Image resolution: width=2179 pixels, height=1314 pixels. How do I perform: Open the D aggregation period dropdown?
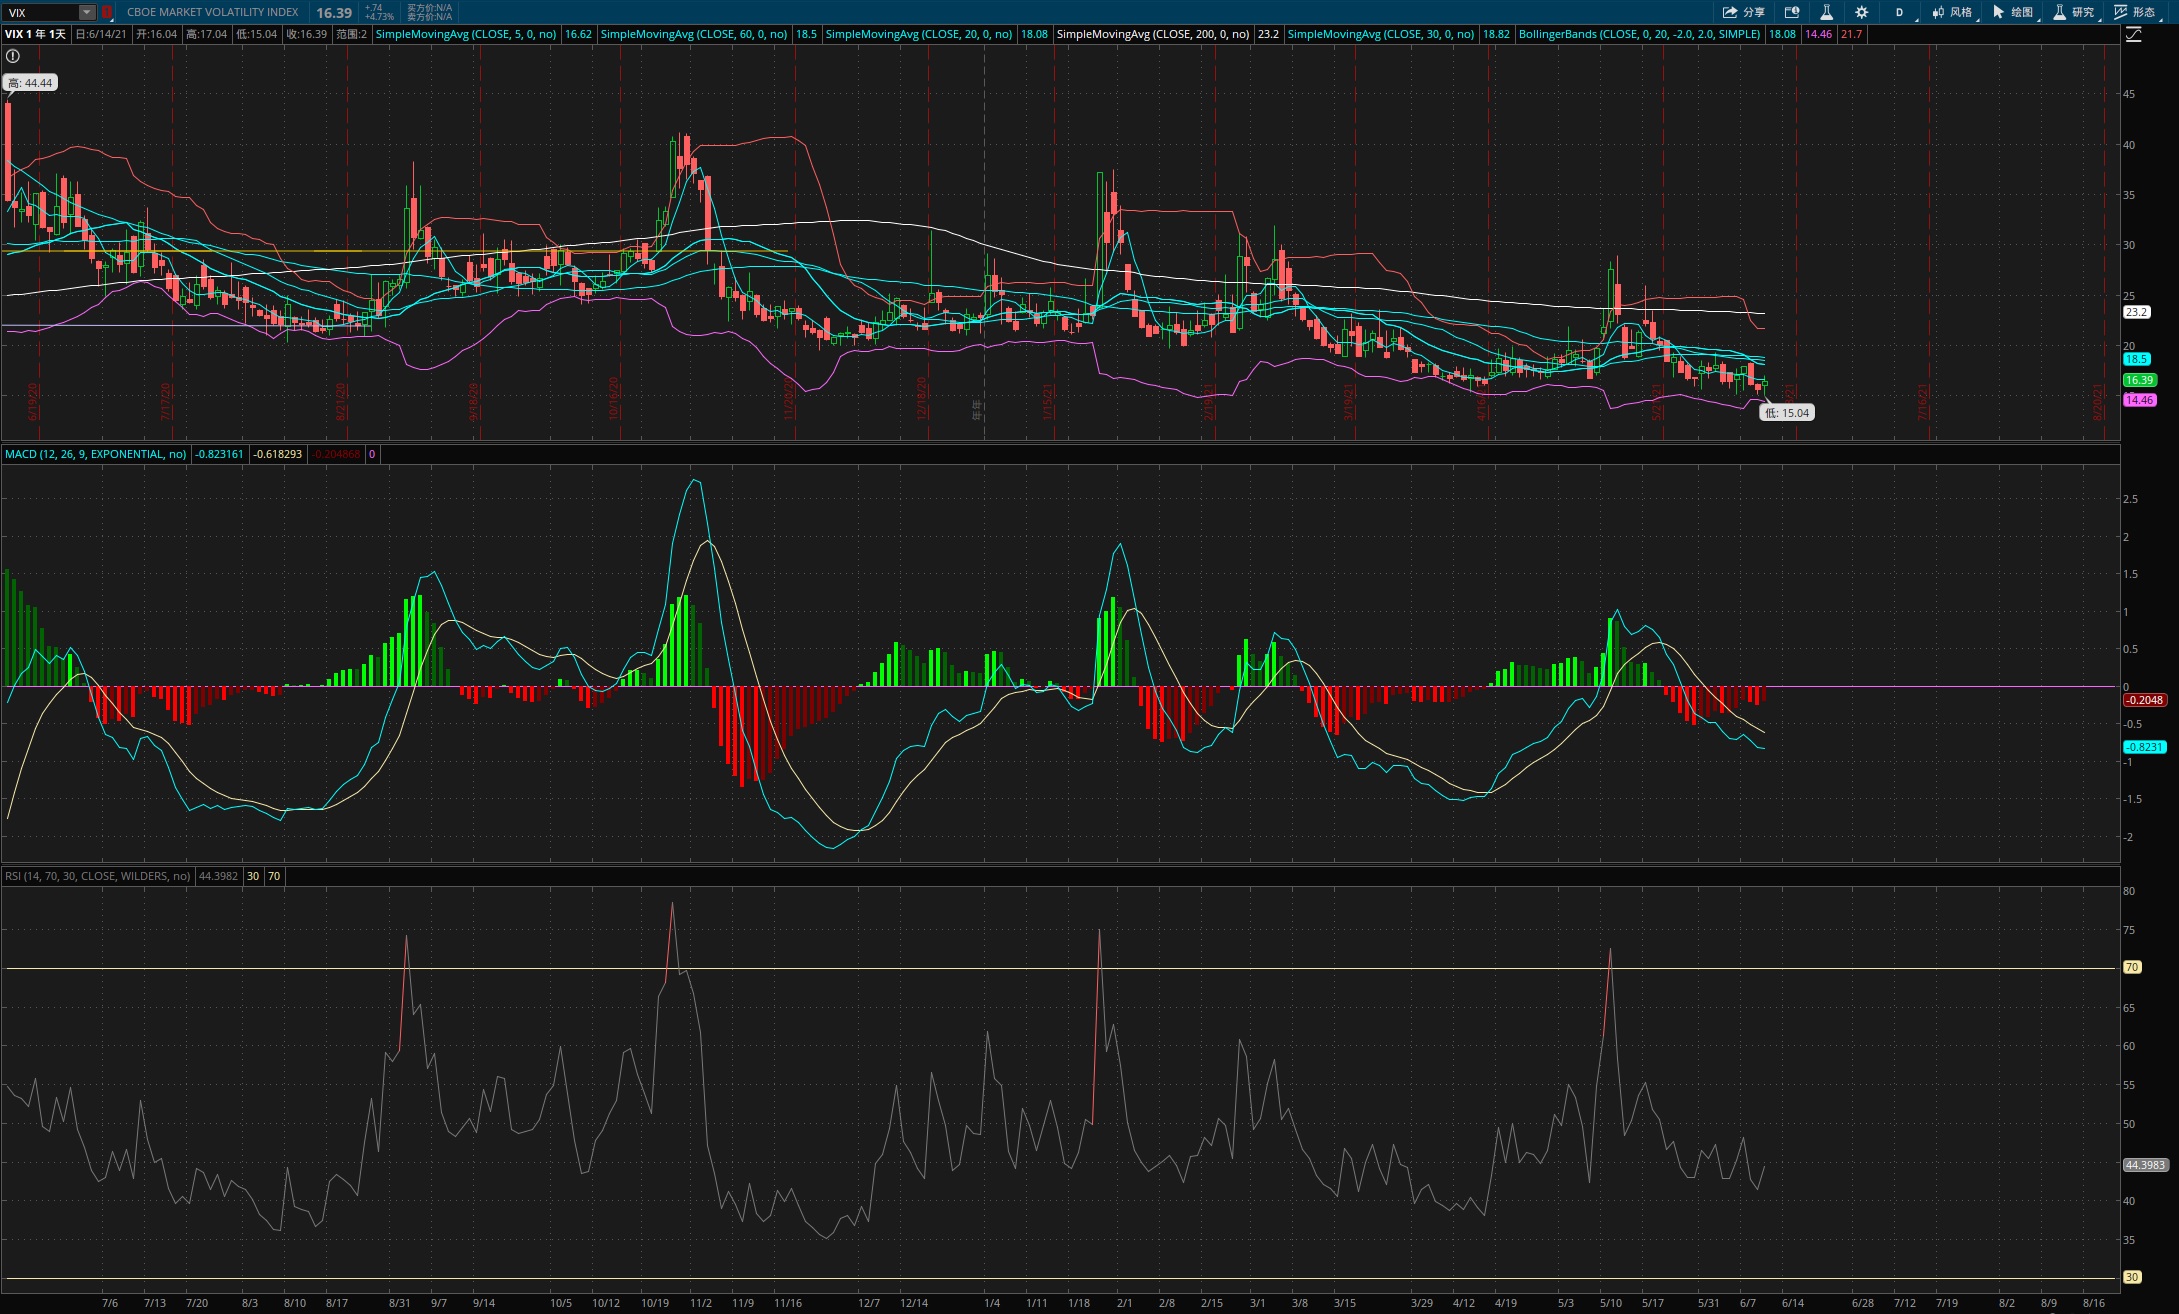(x=1900, y=12)
